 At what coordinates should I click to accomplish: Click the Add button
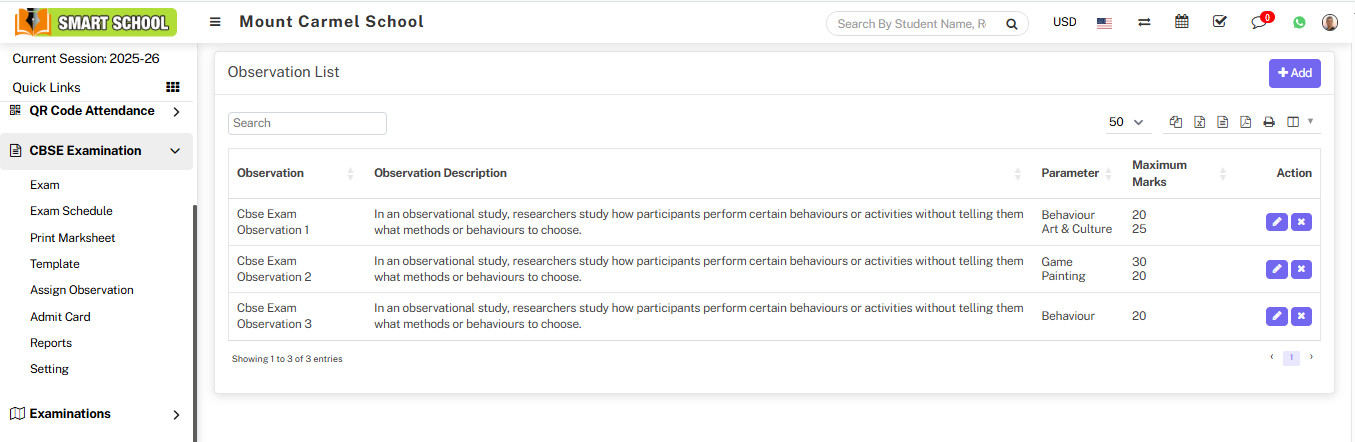pos(1294,73)
